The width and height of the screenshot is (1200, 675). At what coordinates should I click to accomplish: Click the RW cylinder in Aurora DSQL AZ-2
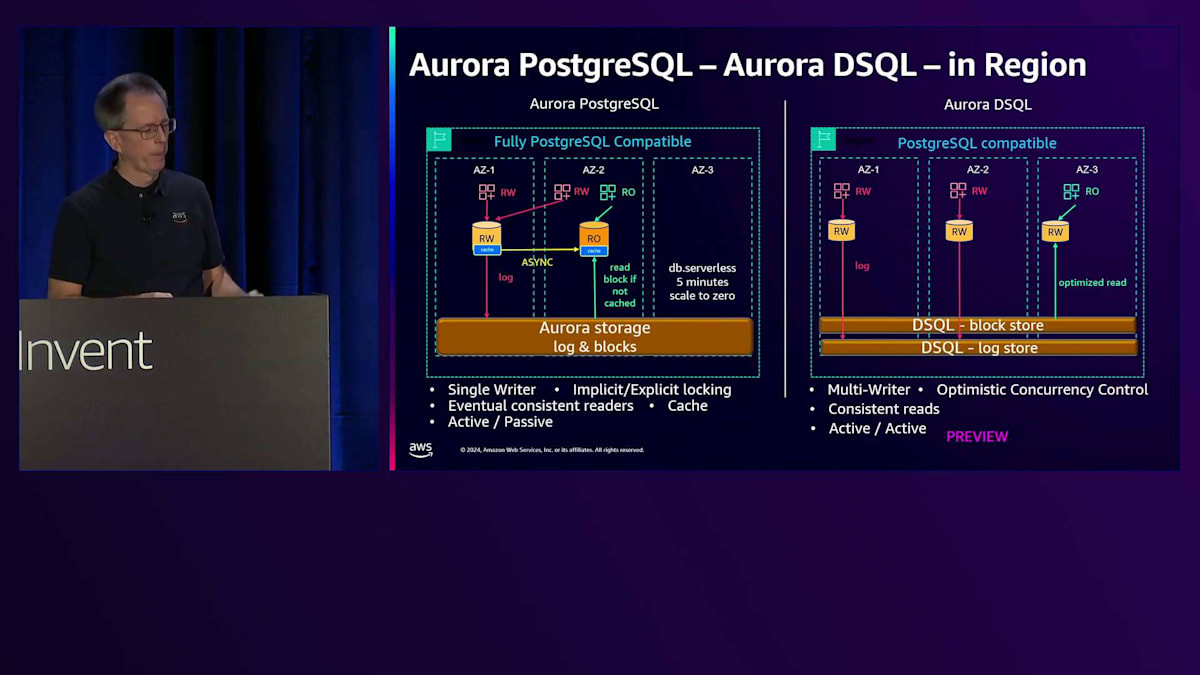tap(959, 231)
